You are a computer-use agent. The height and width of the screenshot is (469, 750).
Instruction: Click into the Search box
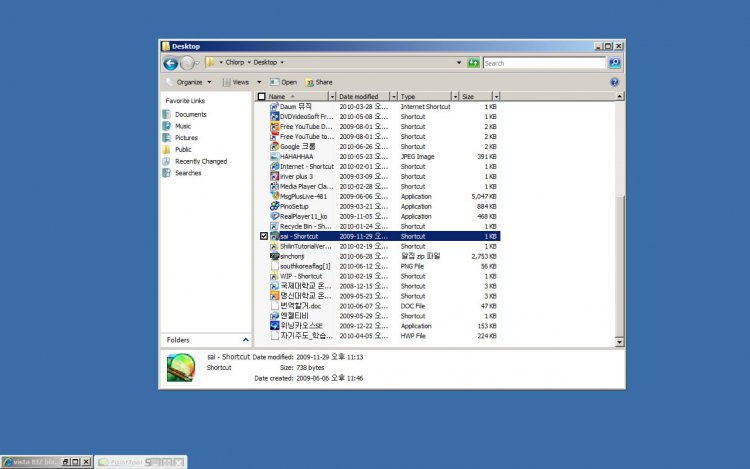pyautogui.click(x=544, y=63)
